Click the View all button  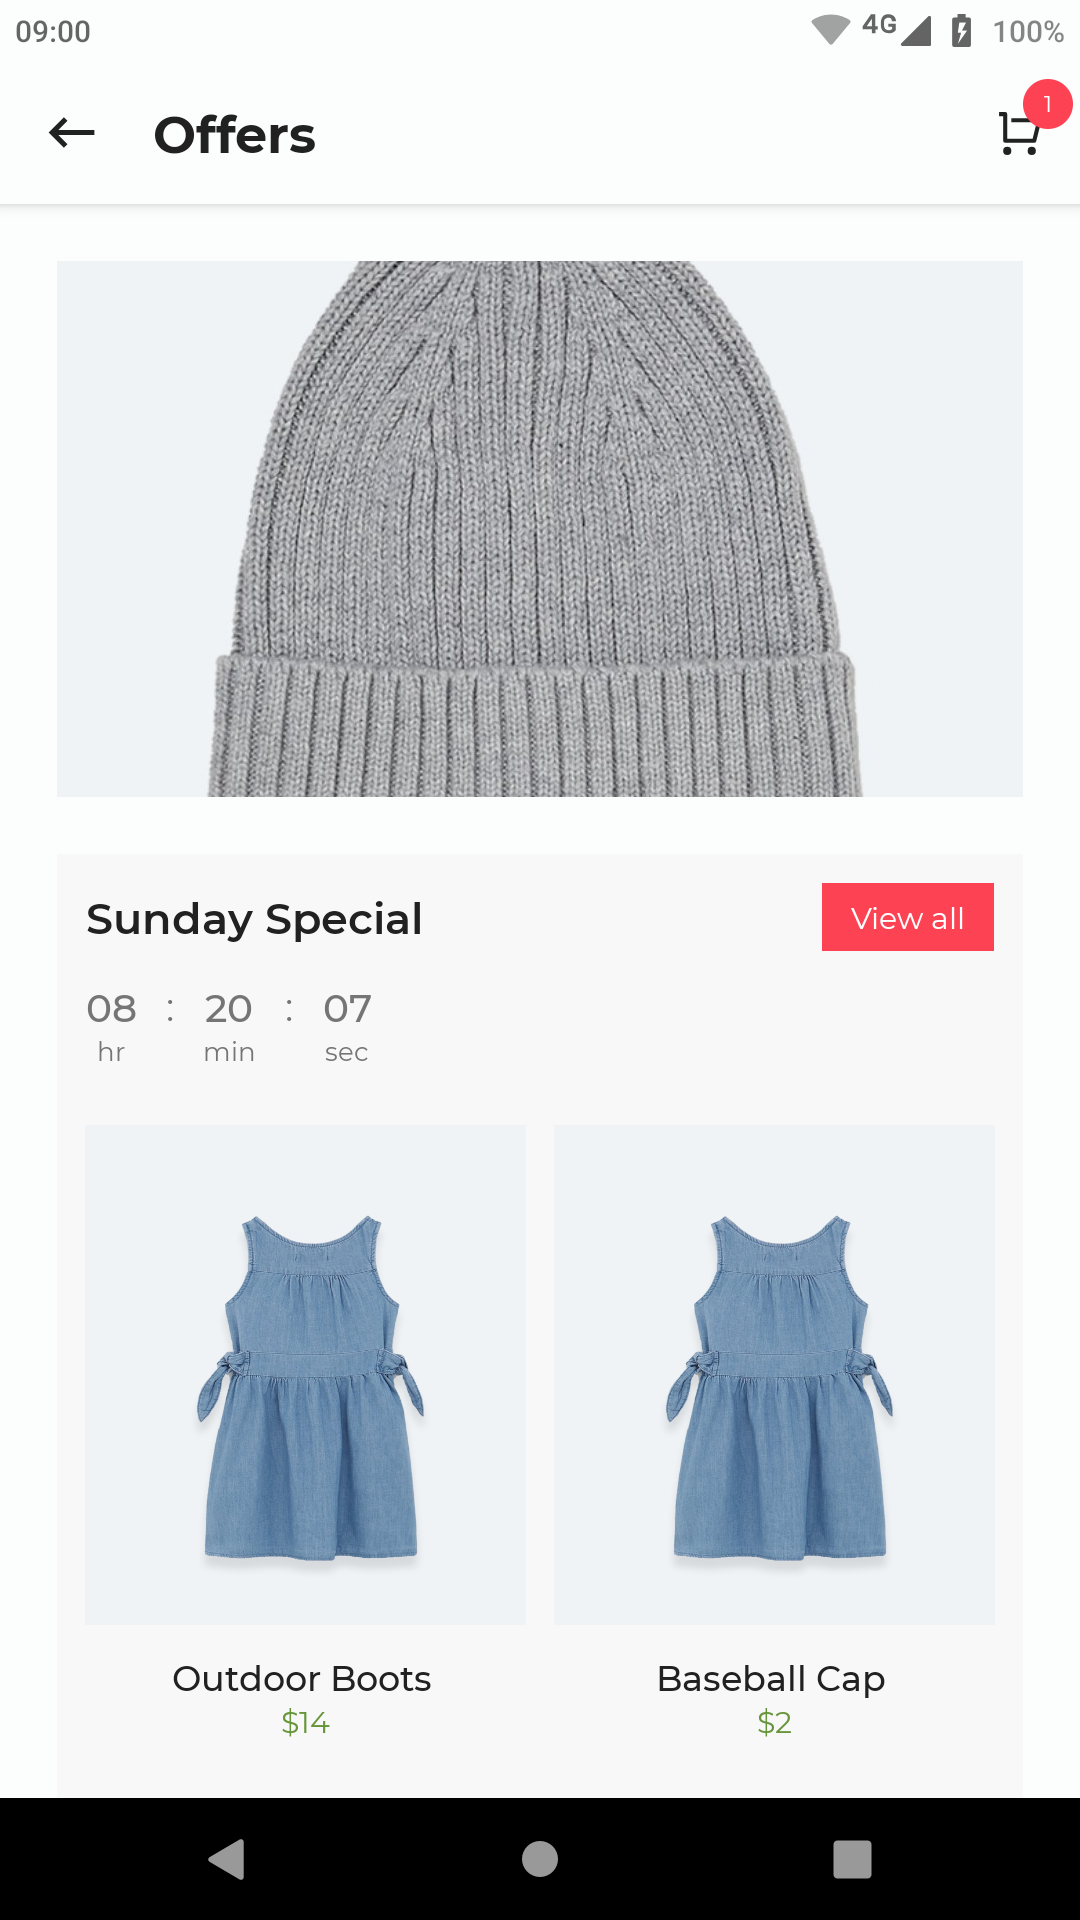click(908, 917)
